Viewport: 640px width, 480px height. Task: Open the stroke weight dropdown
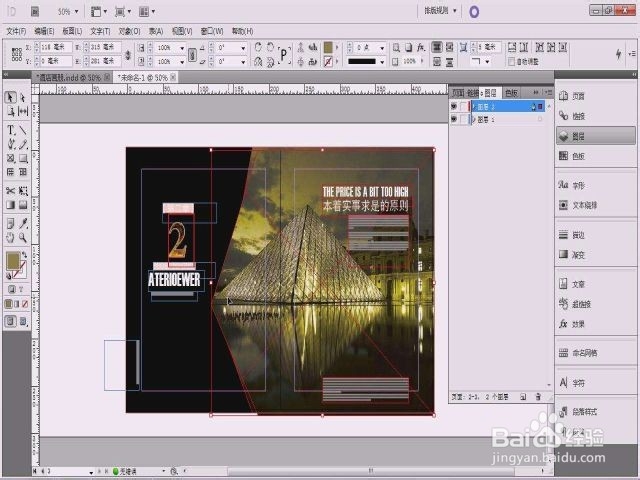382,48
